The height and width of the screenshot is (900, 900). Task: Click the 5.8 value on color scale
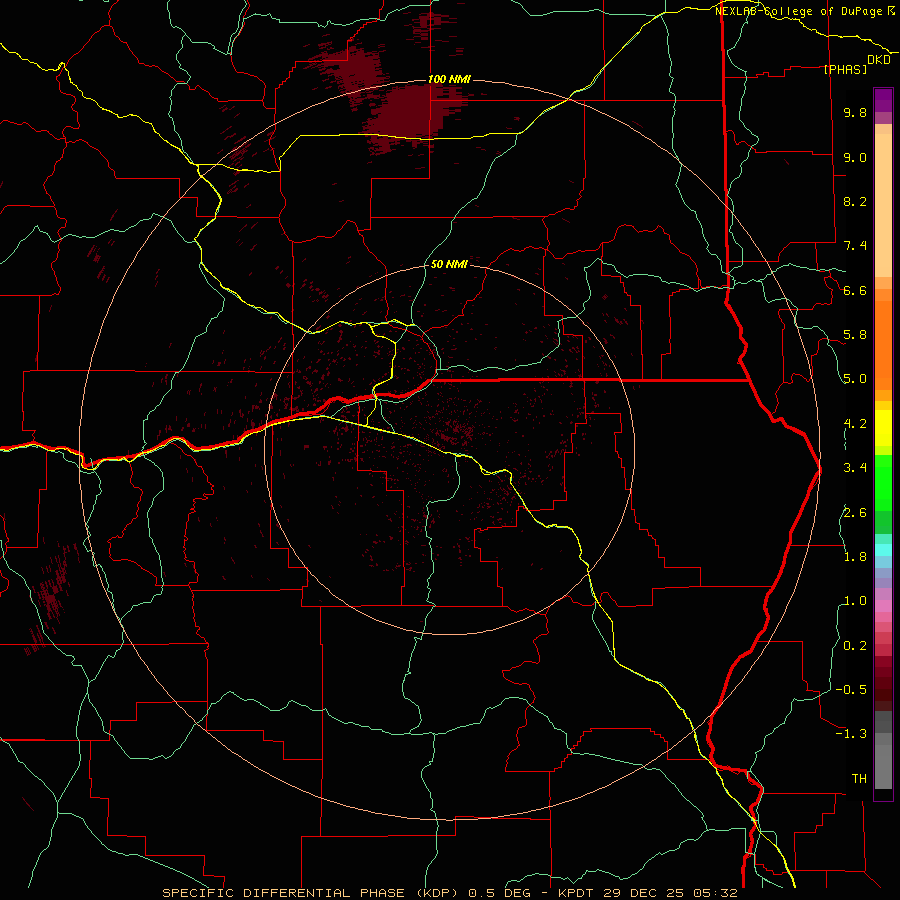(x=855, y=335)
